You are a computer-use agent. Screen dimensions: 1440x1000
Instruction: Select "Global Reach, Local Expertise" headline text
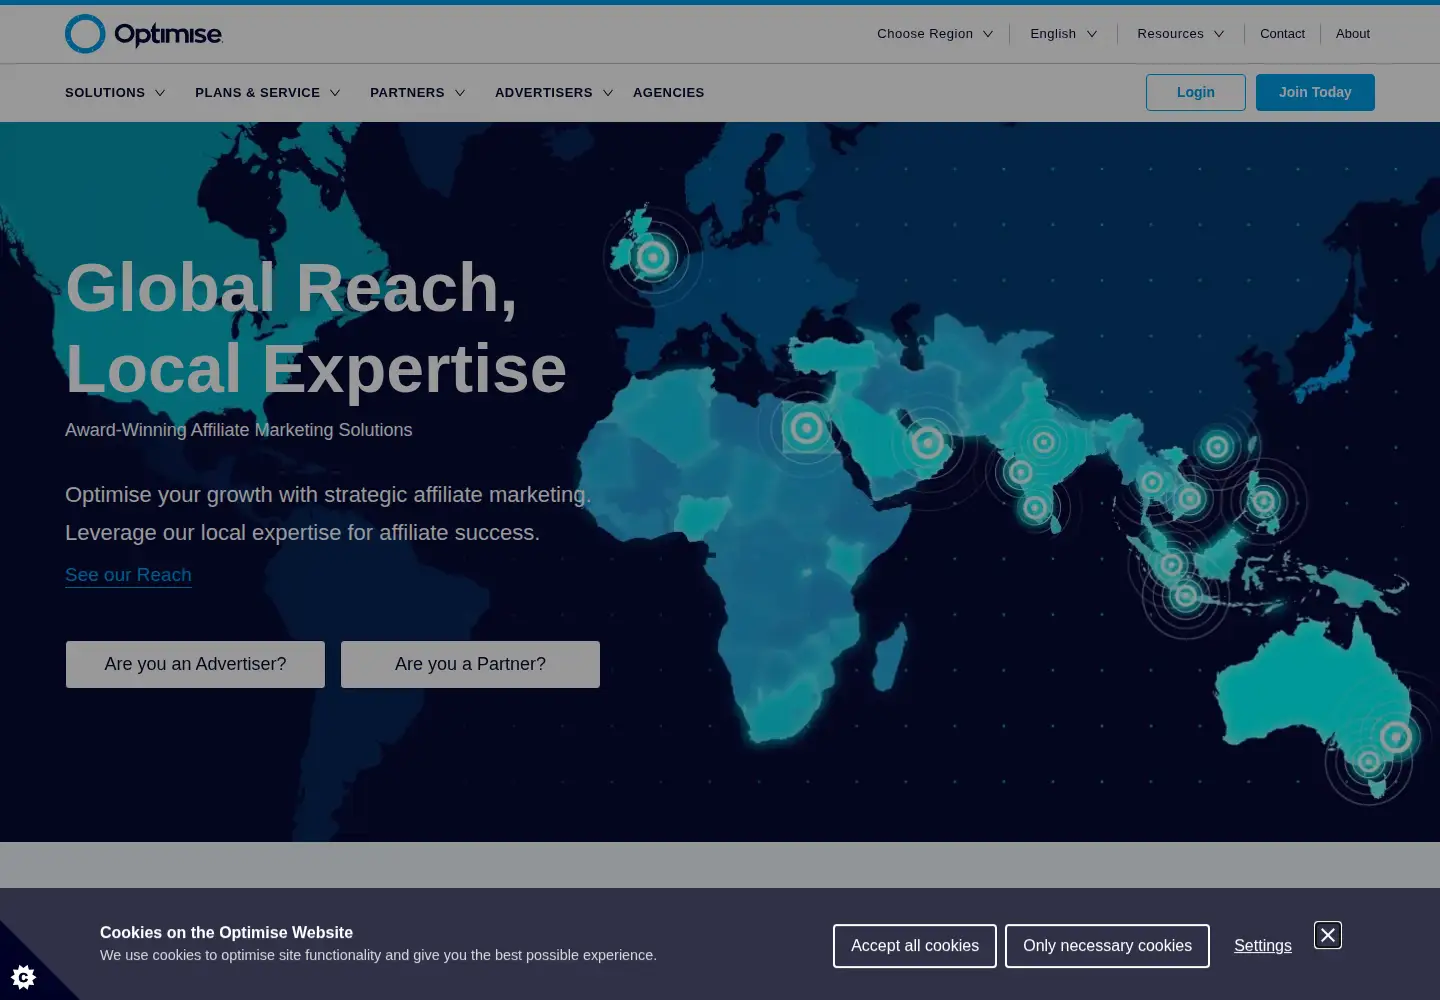[x=316, y=328]
